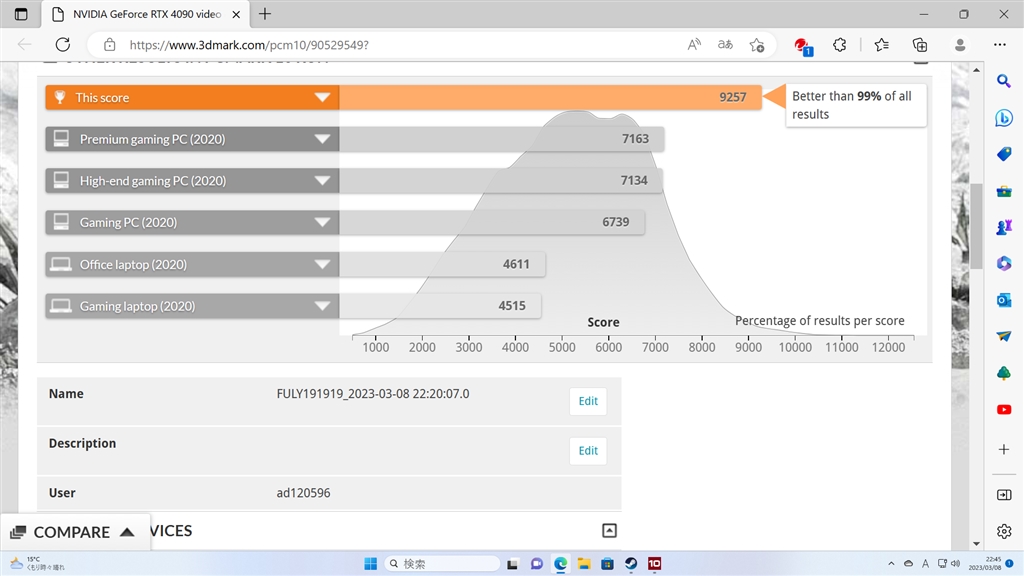This screenshot has height=576, width=1024.
Task: Open Shopping tag in sidebar
Action: pyautogui.click(x=1004, y=154)
